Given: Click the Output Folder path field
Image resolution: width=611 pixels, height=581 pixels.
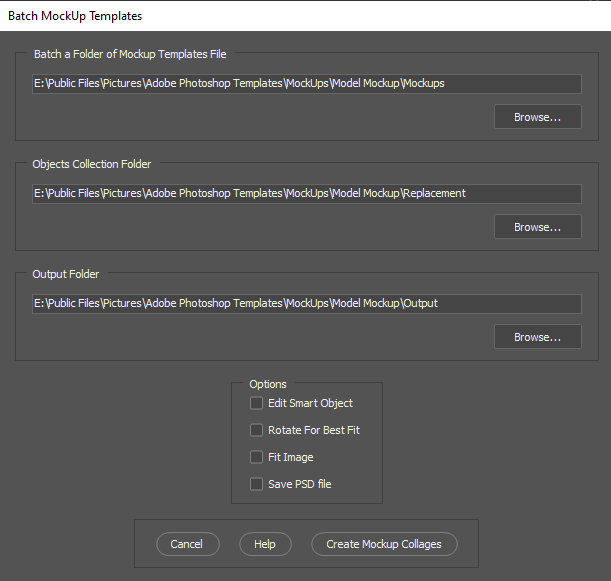Looking at the screenshot, I should pos(306,304).
